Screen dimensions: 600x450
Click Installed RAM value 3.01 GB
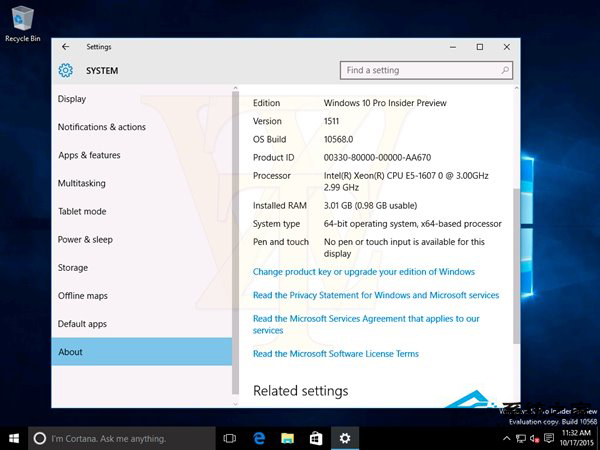pos(370,205)
